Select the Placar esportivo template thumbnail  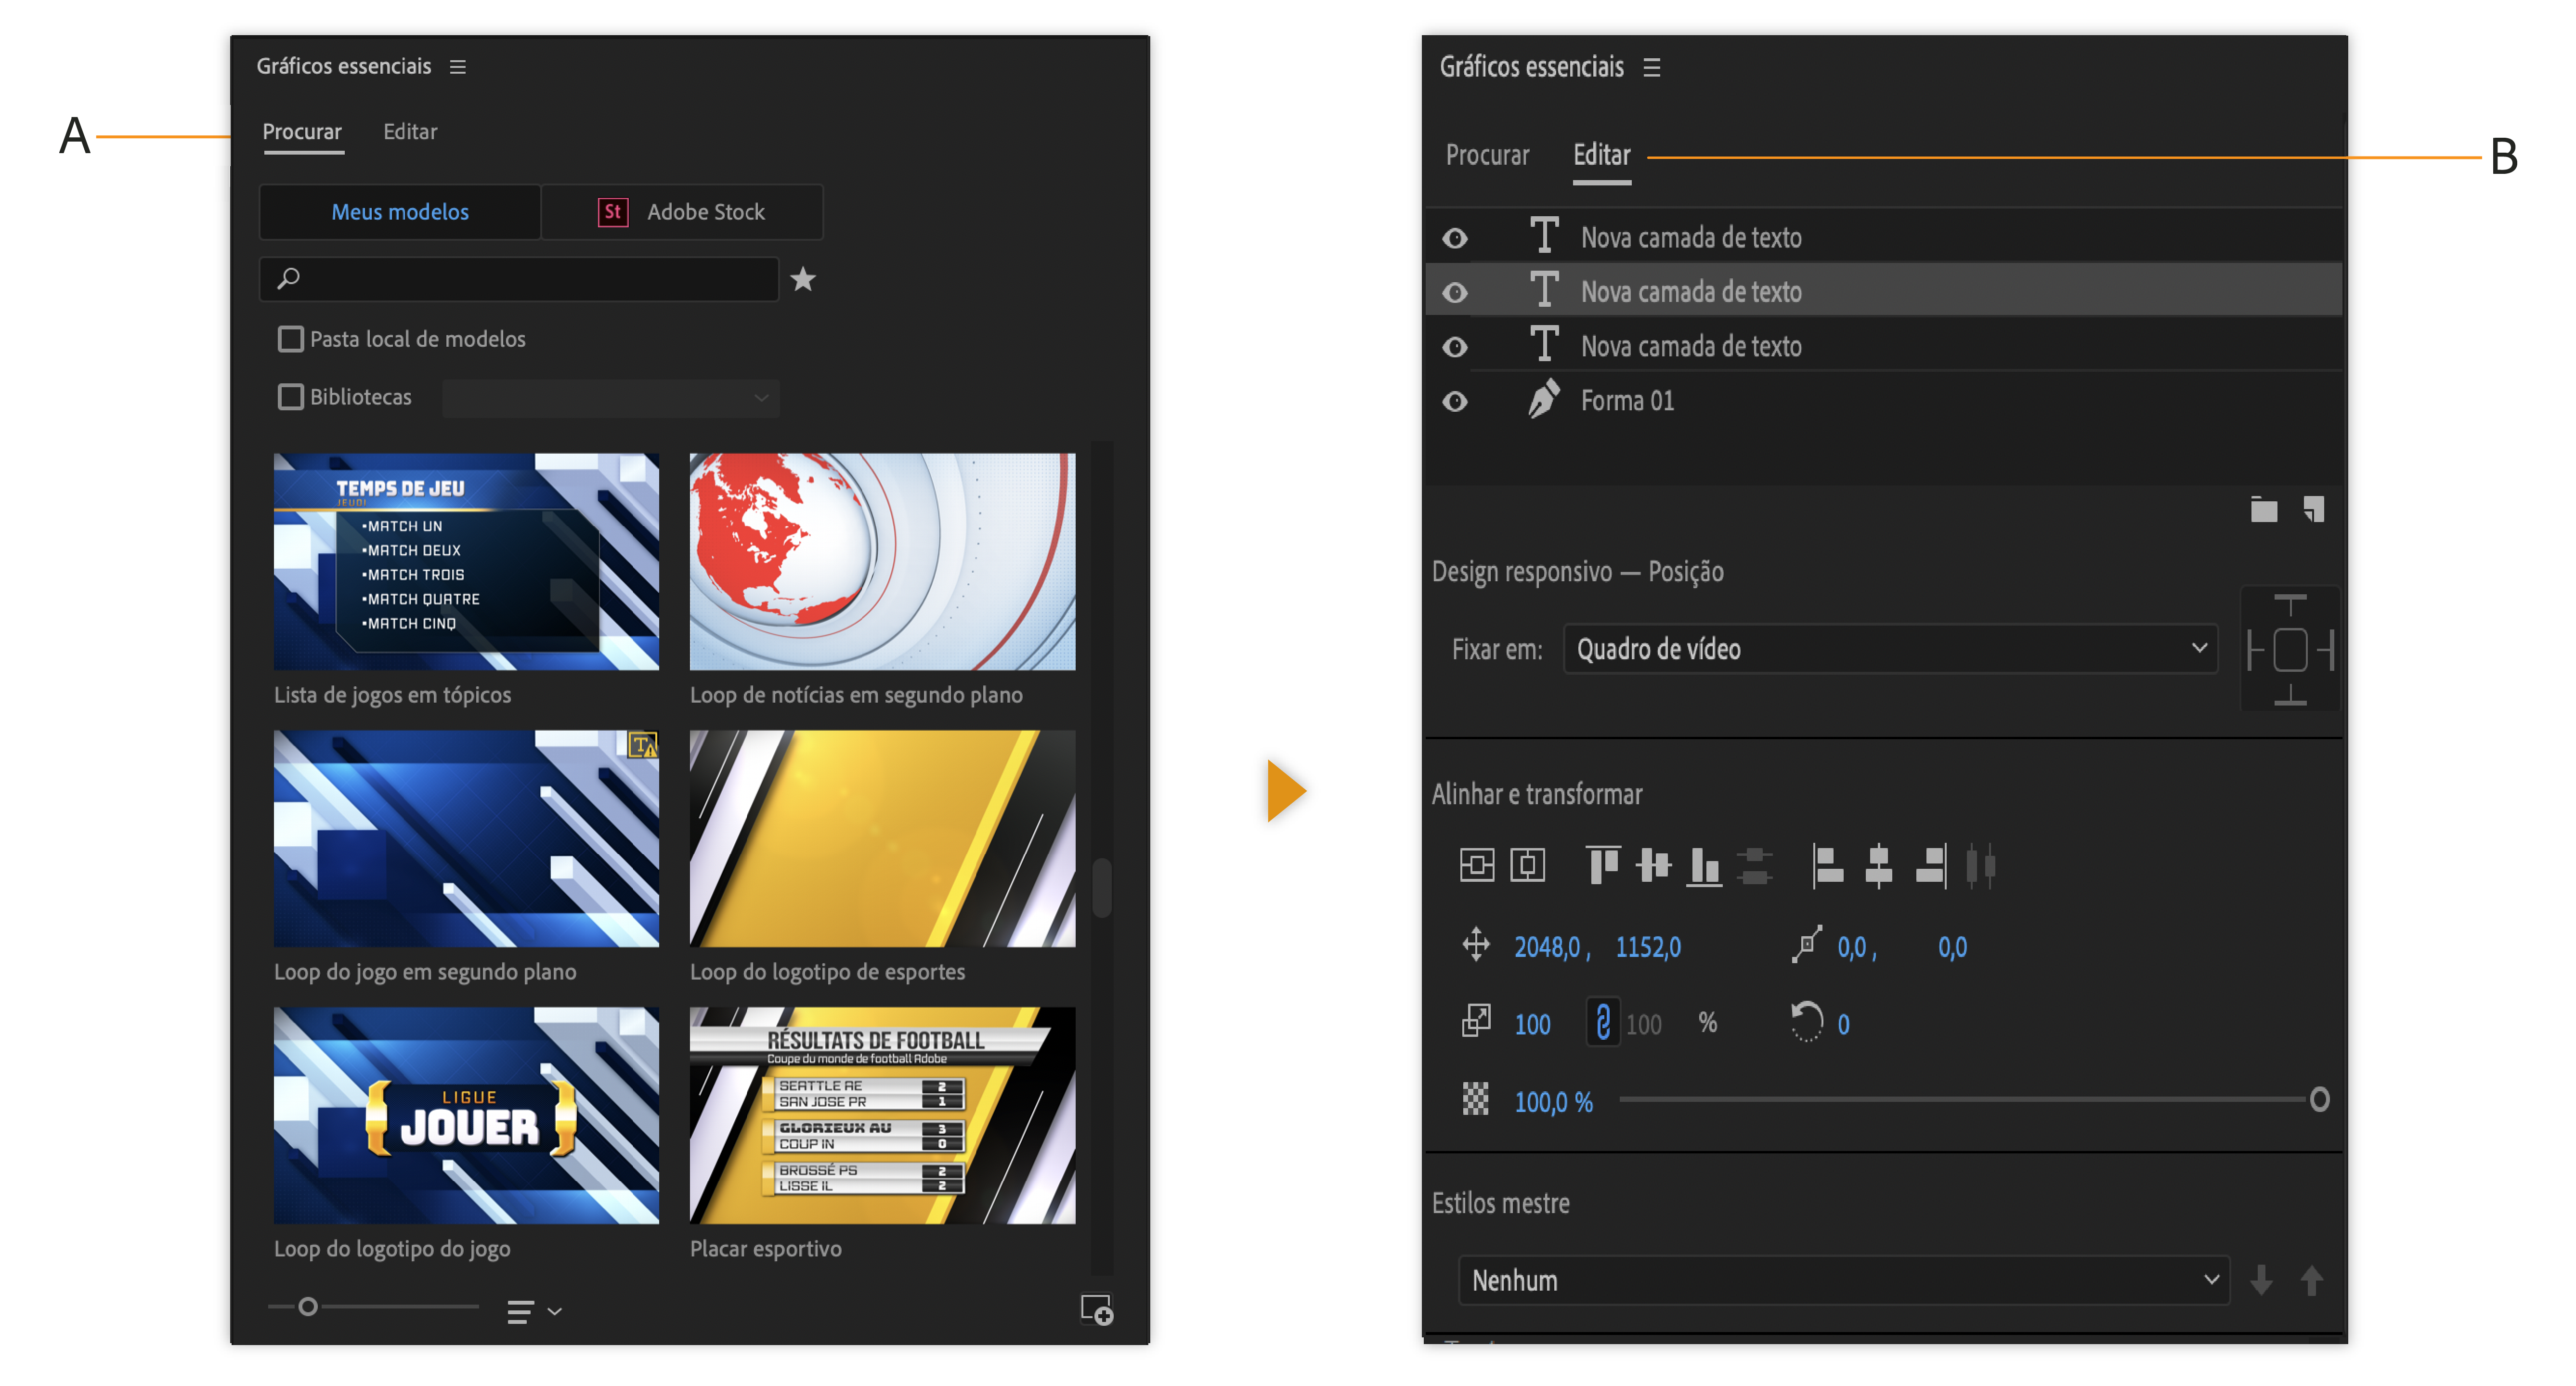pyautogui.click(x=882, y=1115)
